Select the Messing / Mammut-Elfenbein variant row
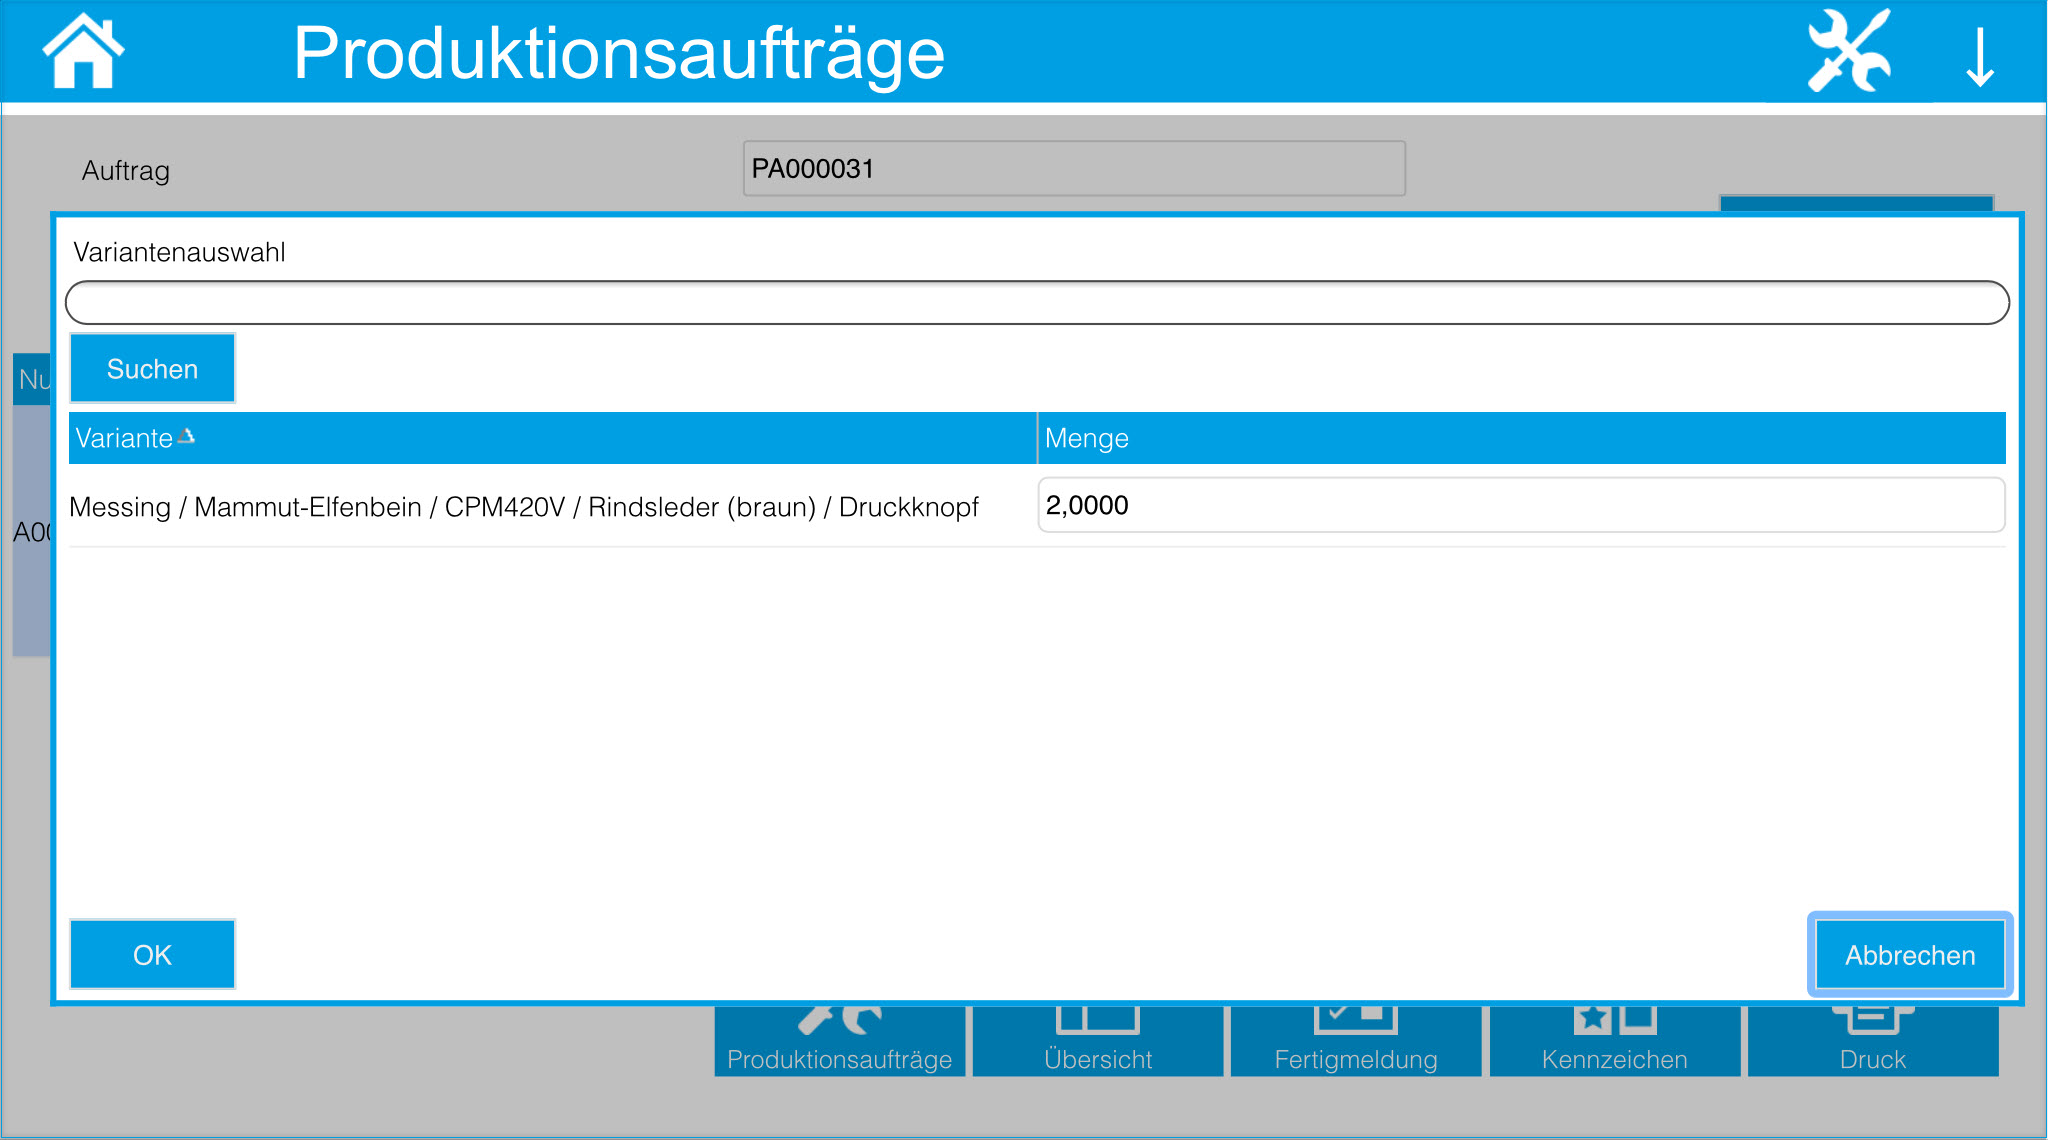Screen dimensions: 2048x1140 coord(523,507)
